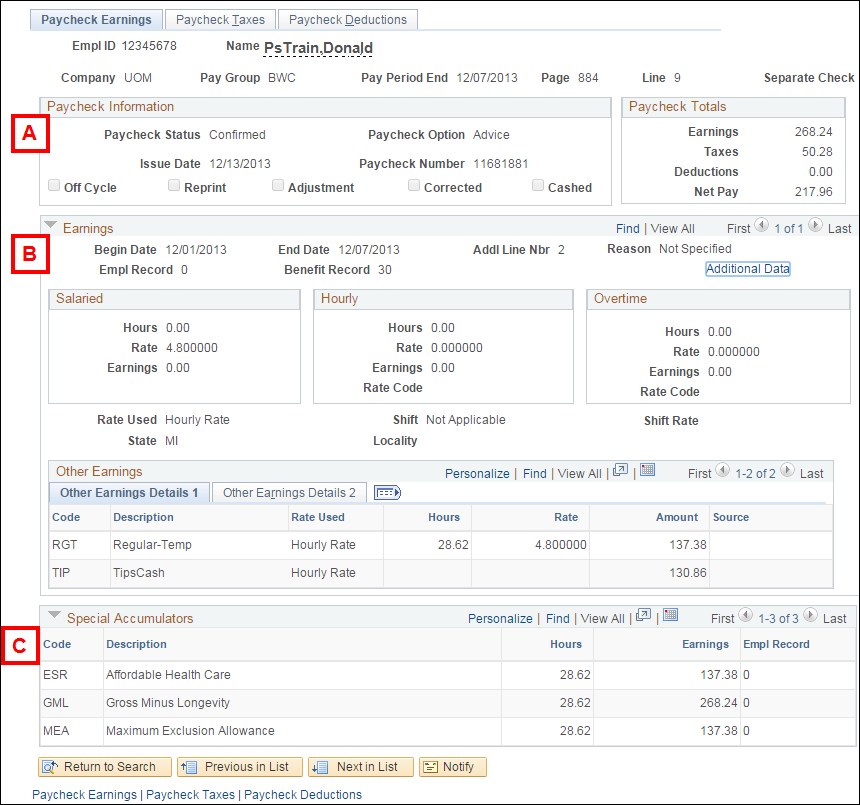Open Special Accumulators grid in new window icon

click(644, 617)
